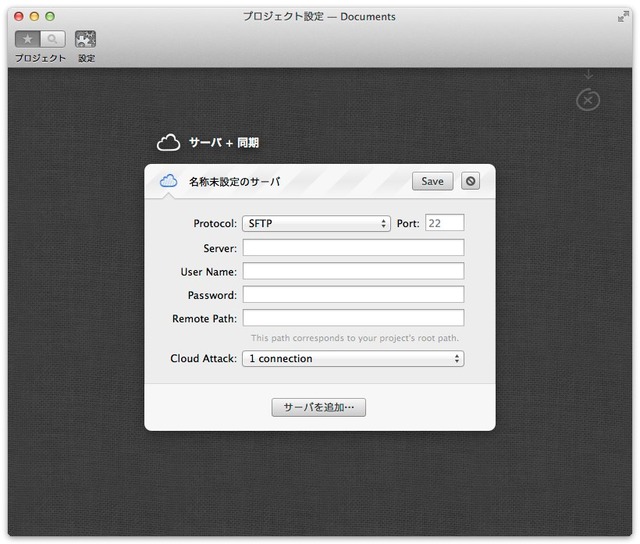Select the star Projects toolbar segment
640x544 pixels.
(x=28, y=39)
